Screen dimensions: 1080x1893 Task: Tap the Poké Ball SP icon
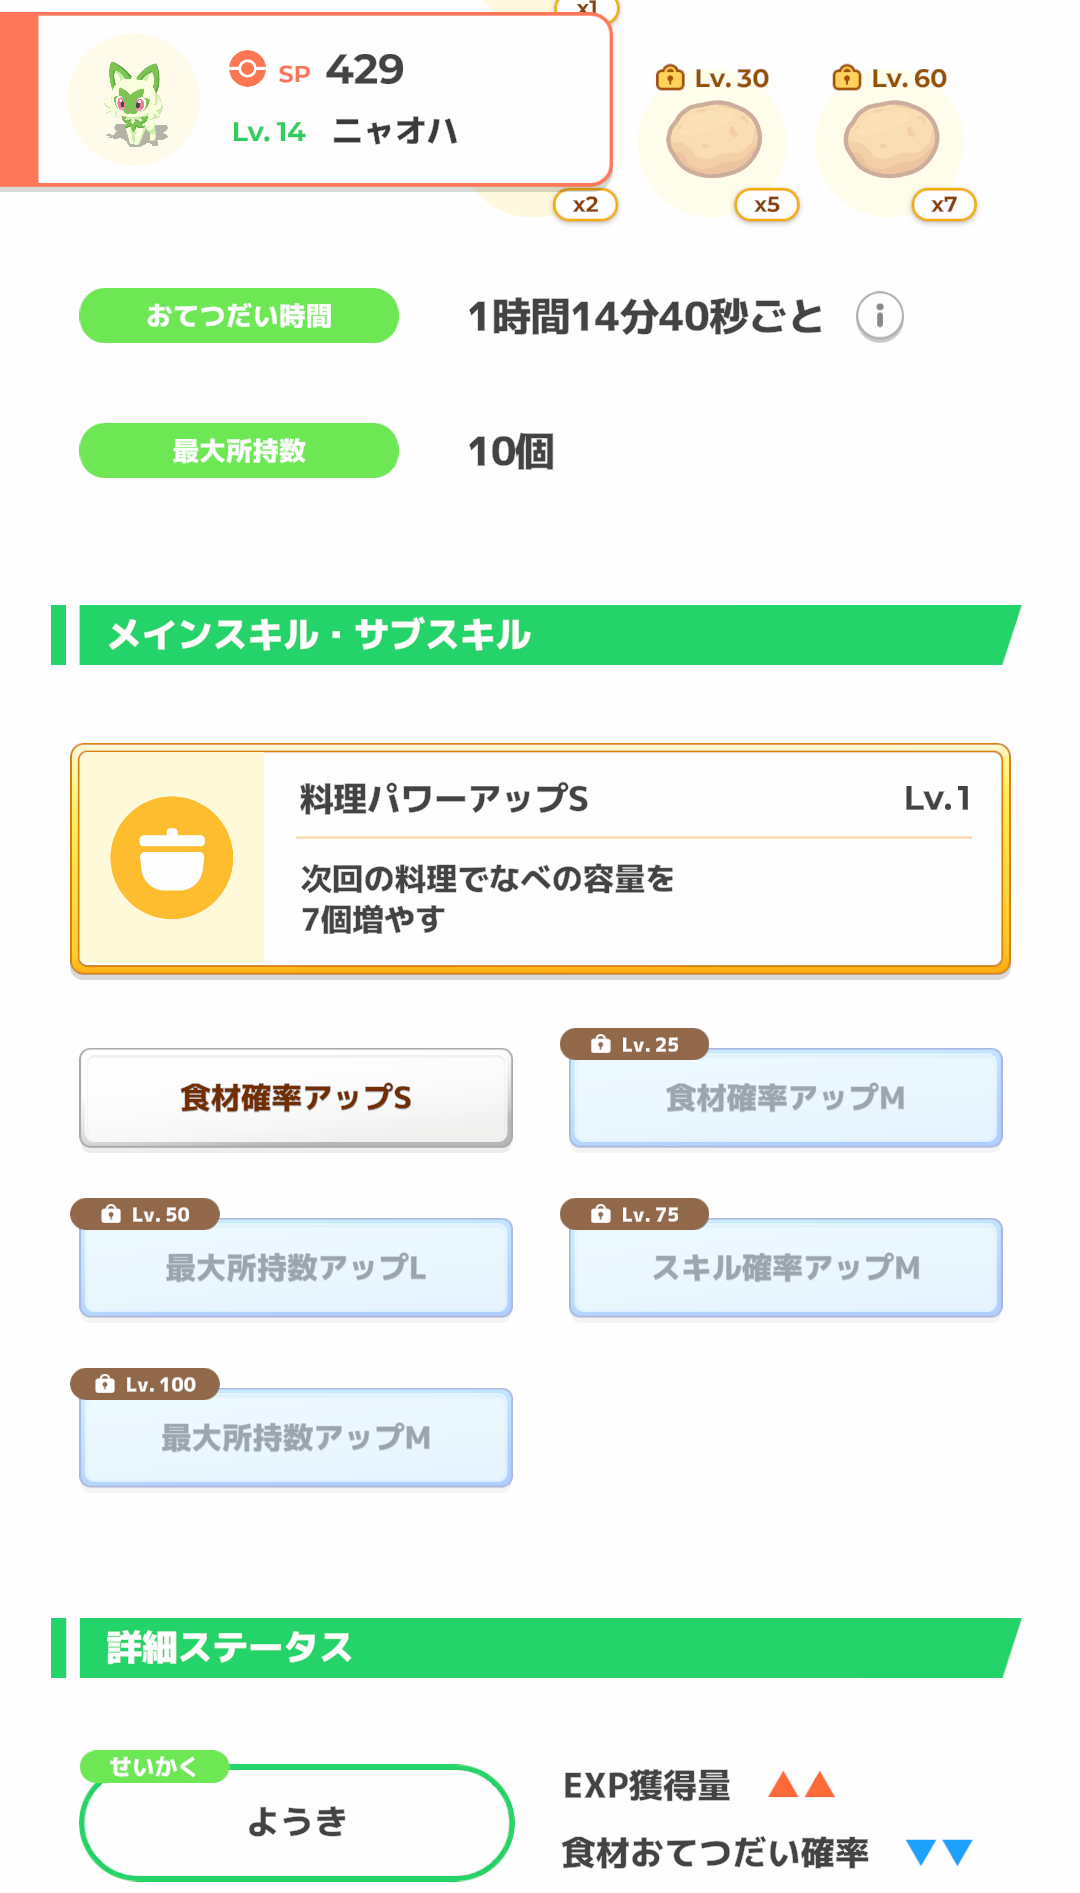[247, 69]
